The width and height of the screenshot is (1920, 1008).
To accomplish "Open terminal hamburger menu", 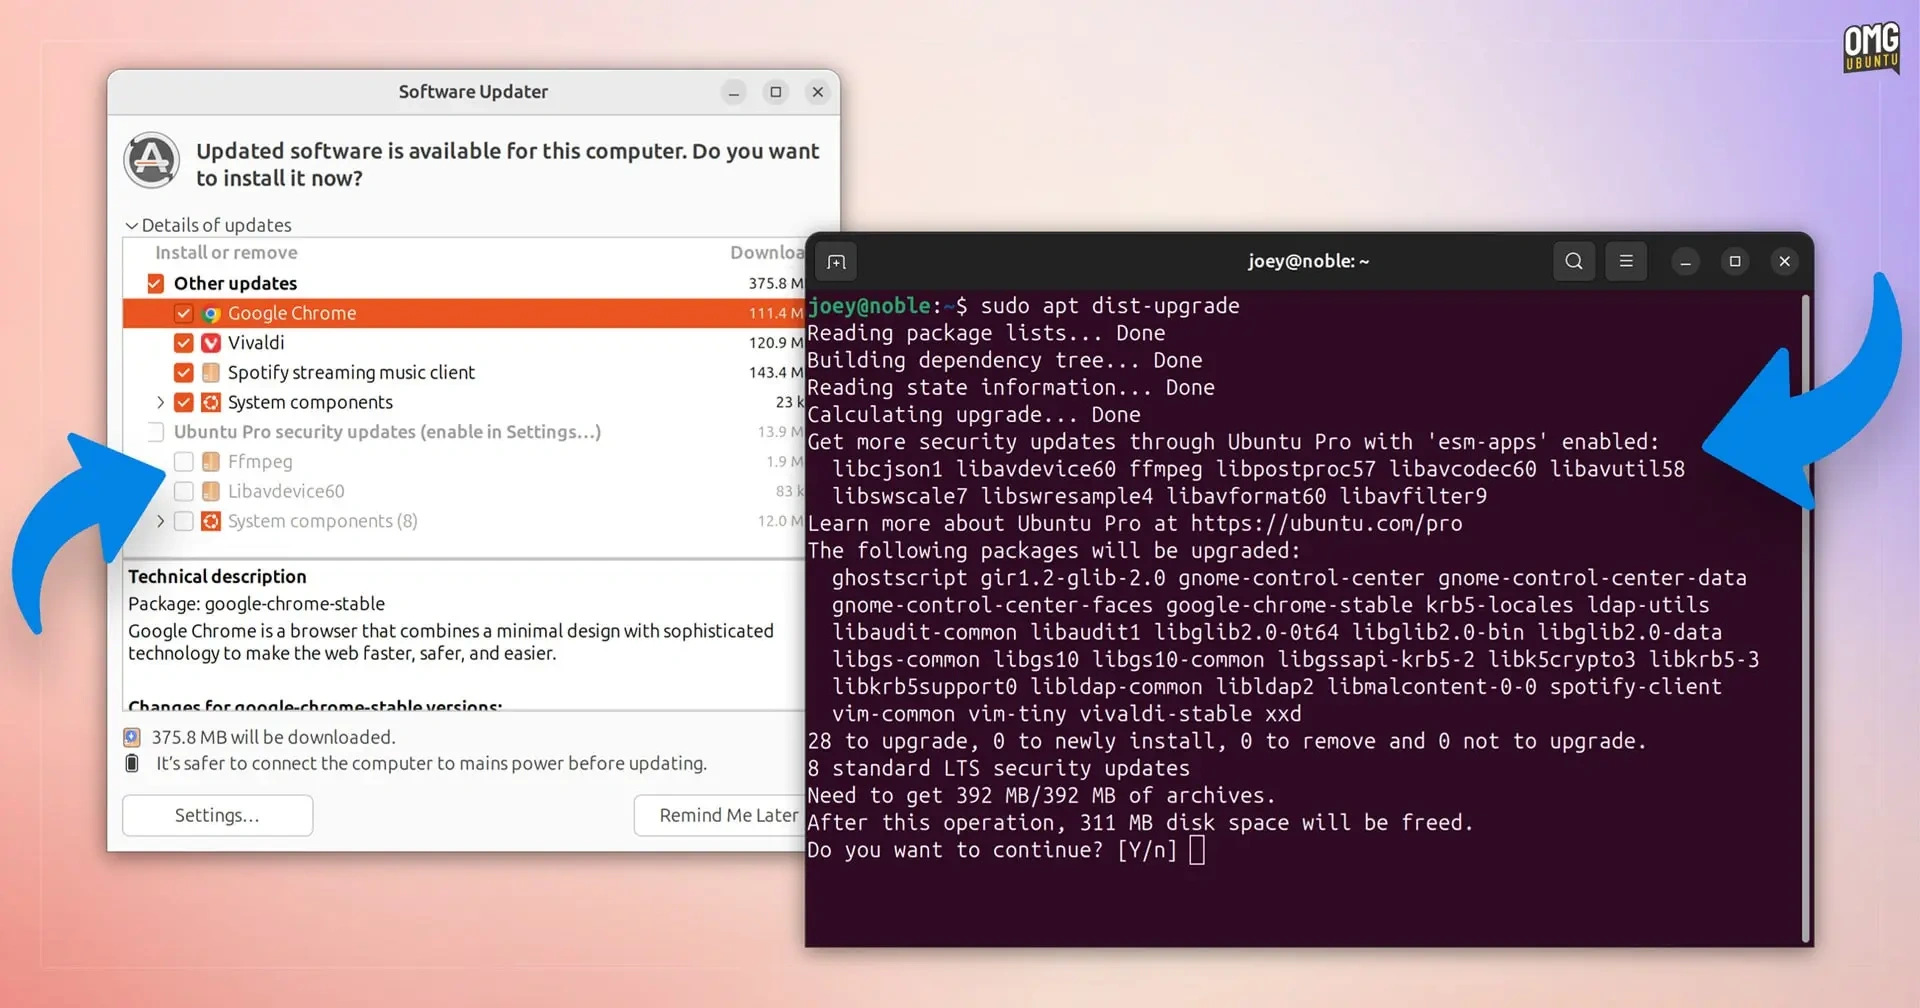I will click(x=1626, y=261).
